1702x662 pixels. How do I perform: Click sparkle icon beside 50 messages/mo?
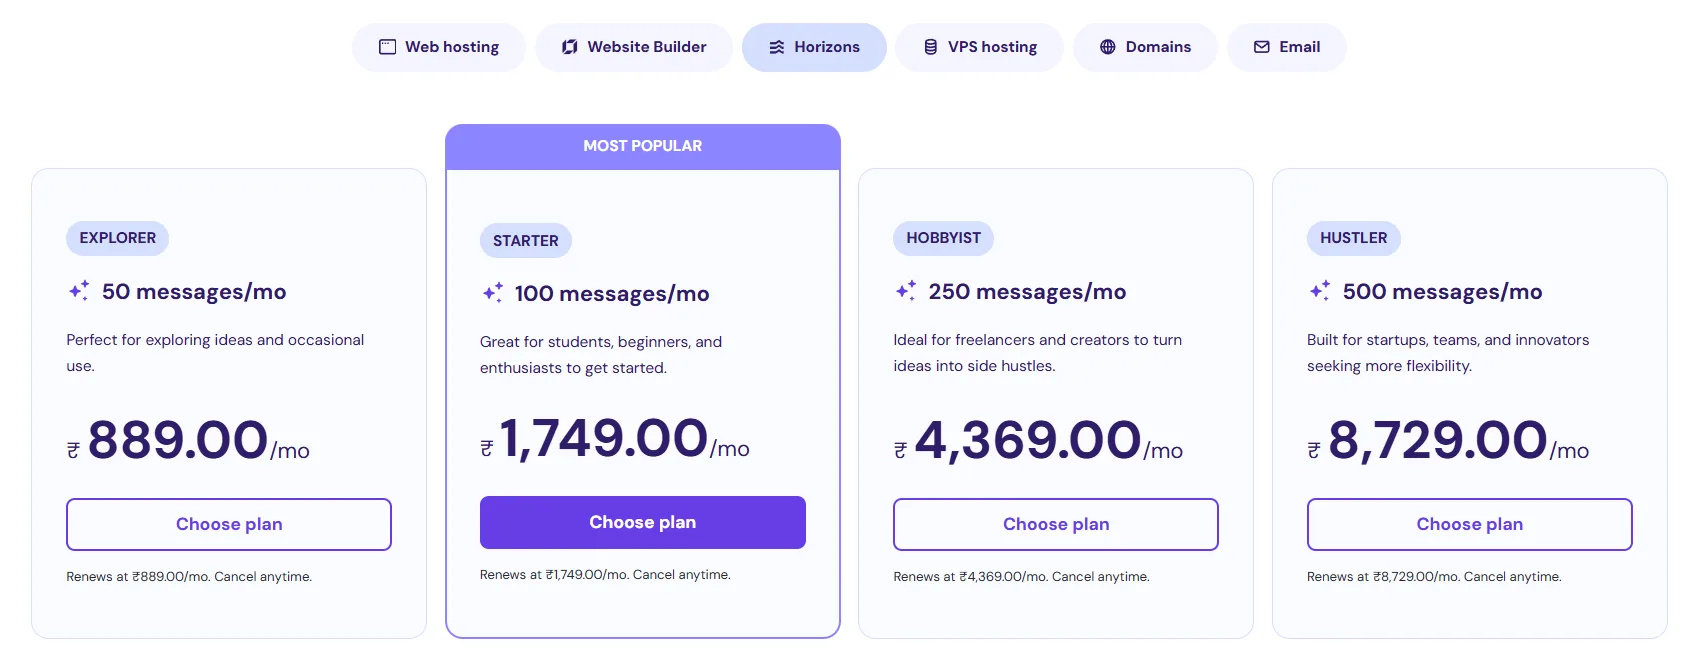pos(79,291)
